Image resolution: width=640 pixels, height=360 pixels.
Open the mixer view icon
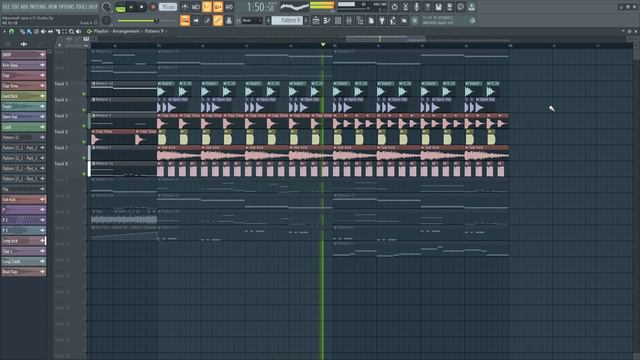(x=349, y=20)
